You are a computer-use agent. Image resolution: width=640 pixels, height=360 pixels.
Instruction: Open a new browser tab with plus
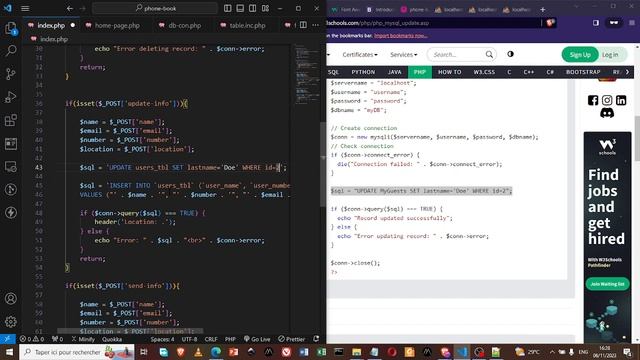(542, 9)
